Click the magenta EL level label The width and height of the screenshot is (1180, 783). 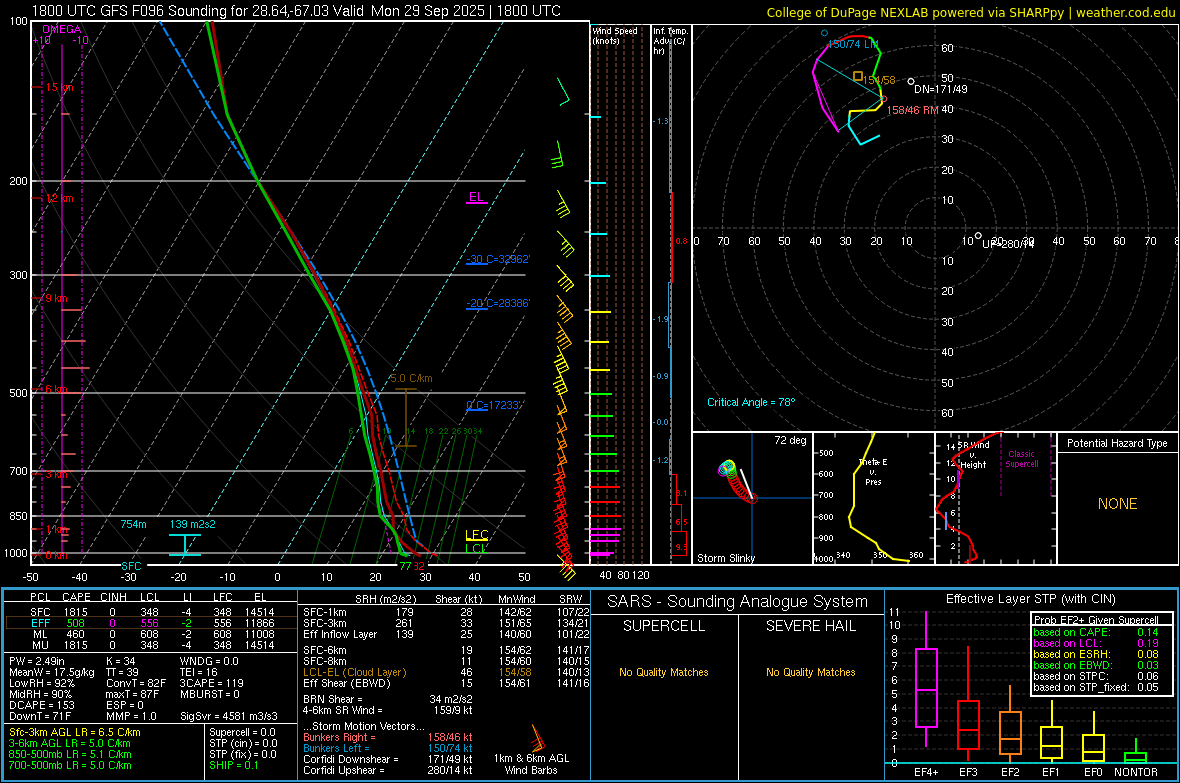point(476,197)
